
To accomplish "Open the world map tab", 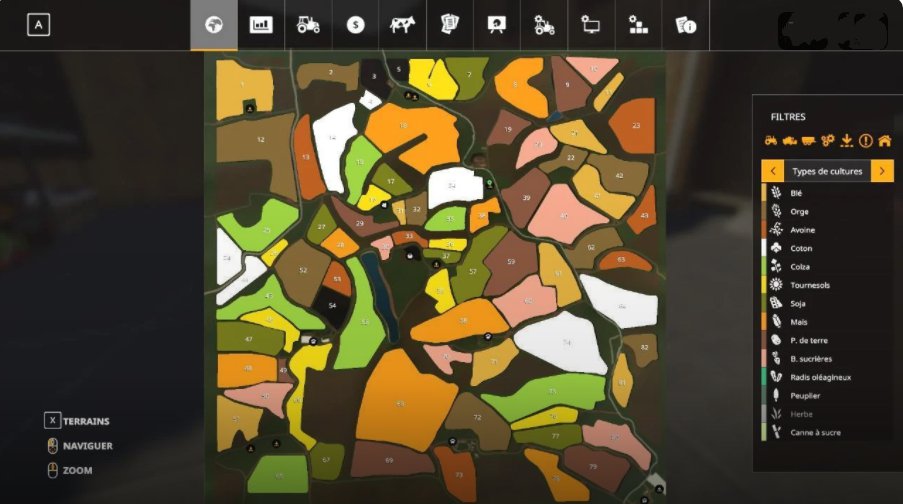I will (213, 26).
